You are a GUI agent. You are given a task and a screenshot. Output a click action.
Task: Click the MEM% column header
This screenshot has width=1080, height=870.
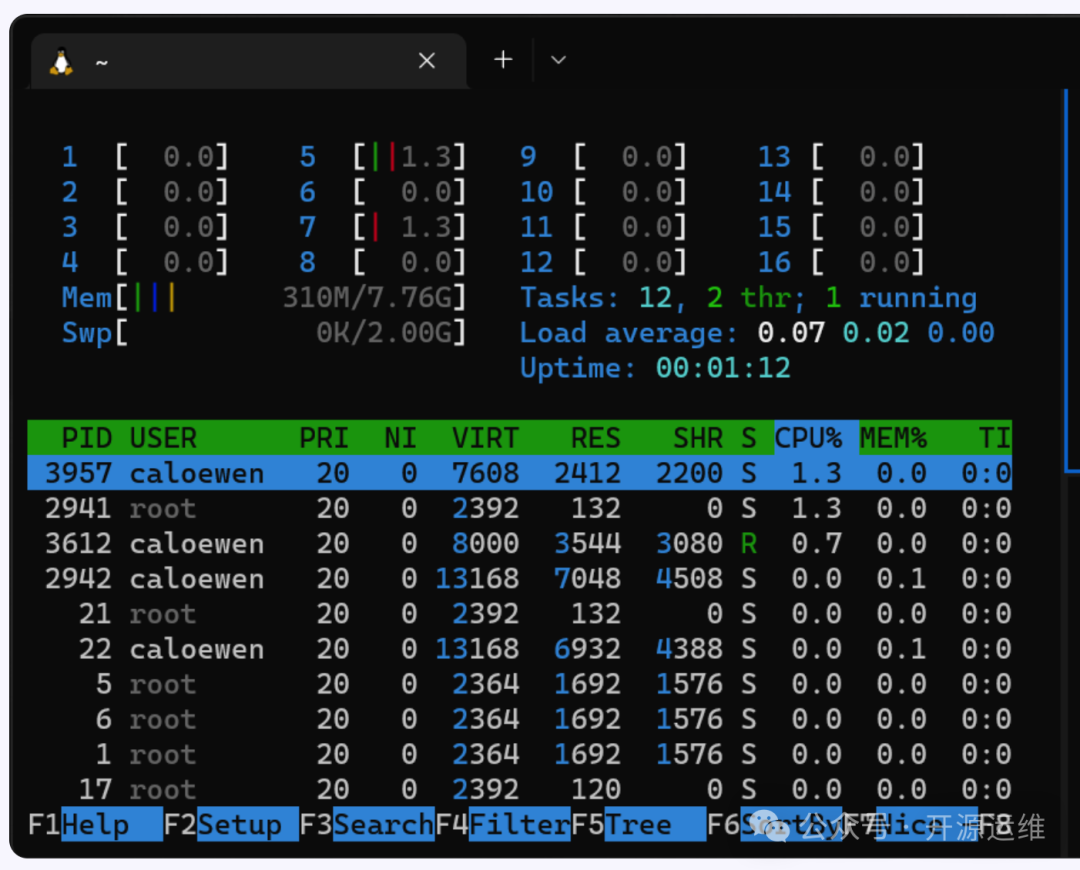[893, 438]
